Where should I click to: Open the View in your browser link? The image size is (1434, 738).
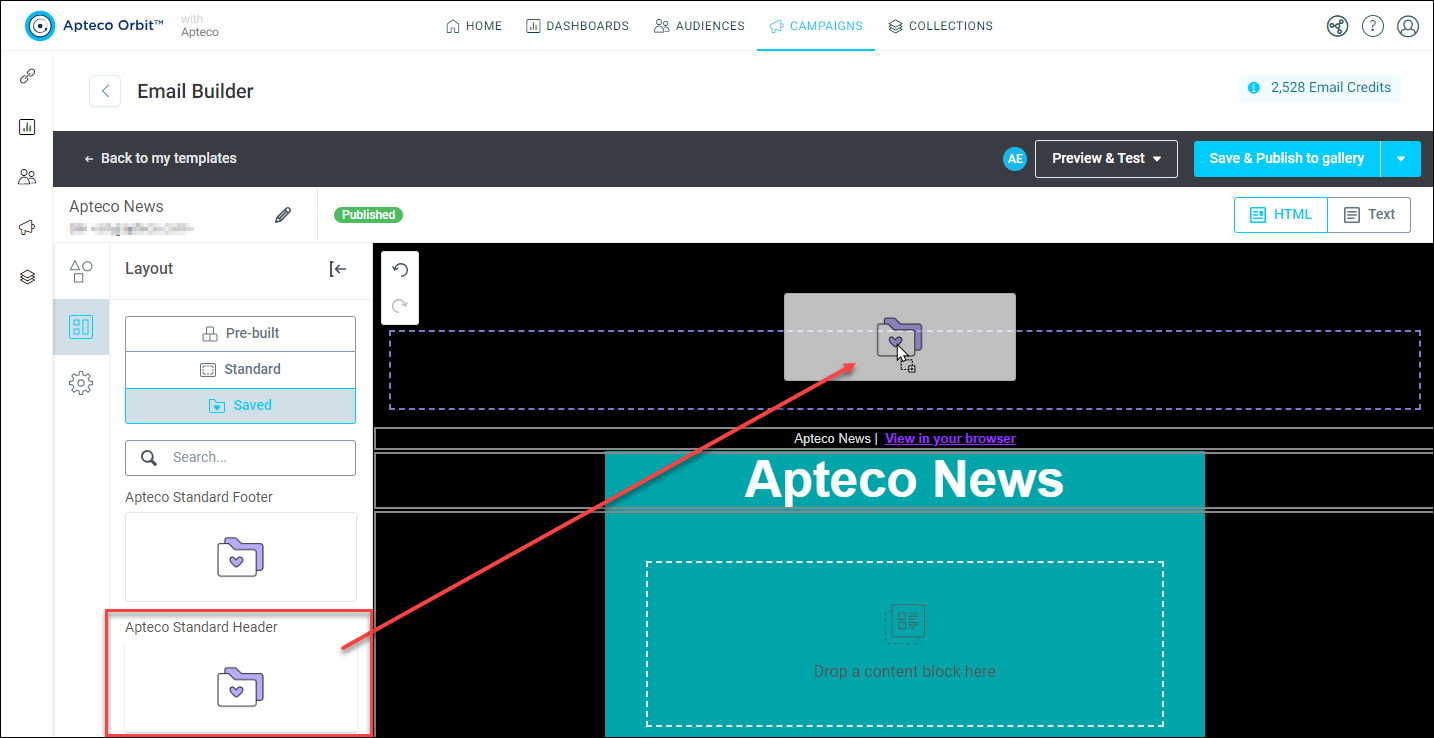(950, 439)
